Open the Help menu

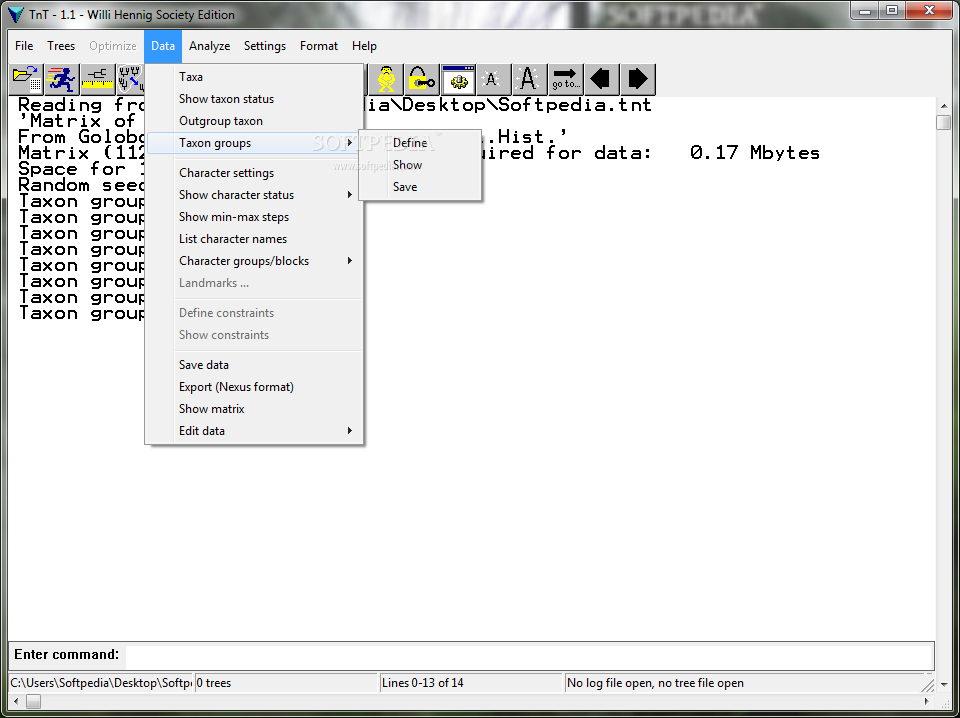click(x=364, y=46)
